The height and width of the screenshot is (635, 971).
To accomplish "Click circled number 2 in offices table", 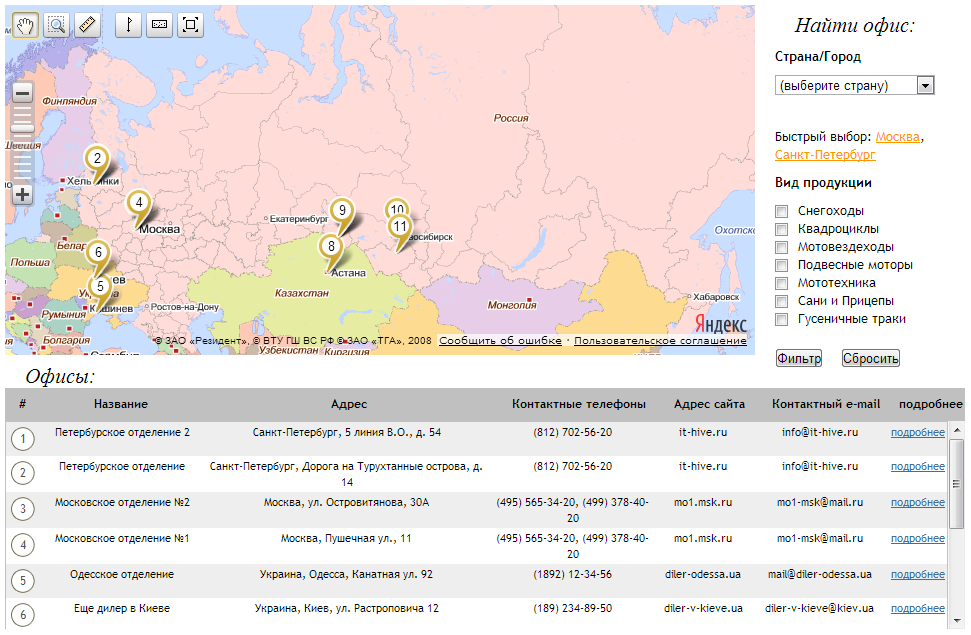I will 23,473.
